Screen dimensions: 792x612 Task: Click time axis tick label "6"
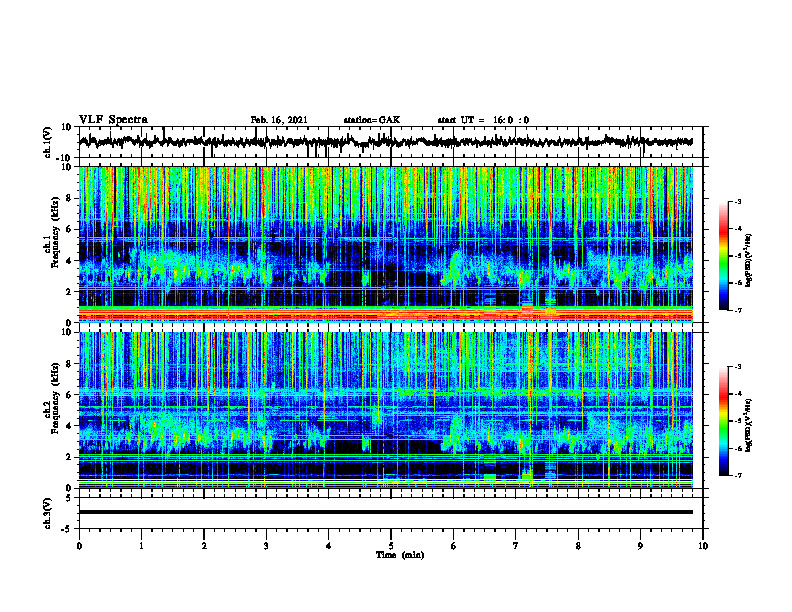(453, 546)
